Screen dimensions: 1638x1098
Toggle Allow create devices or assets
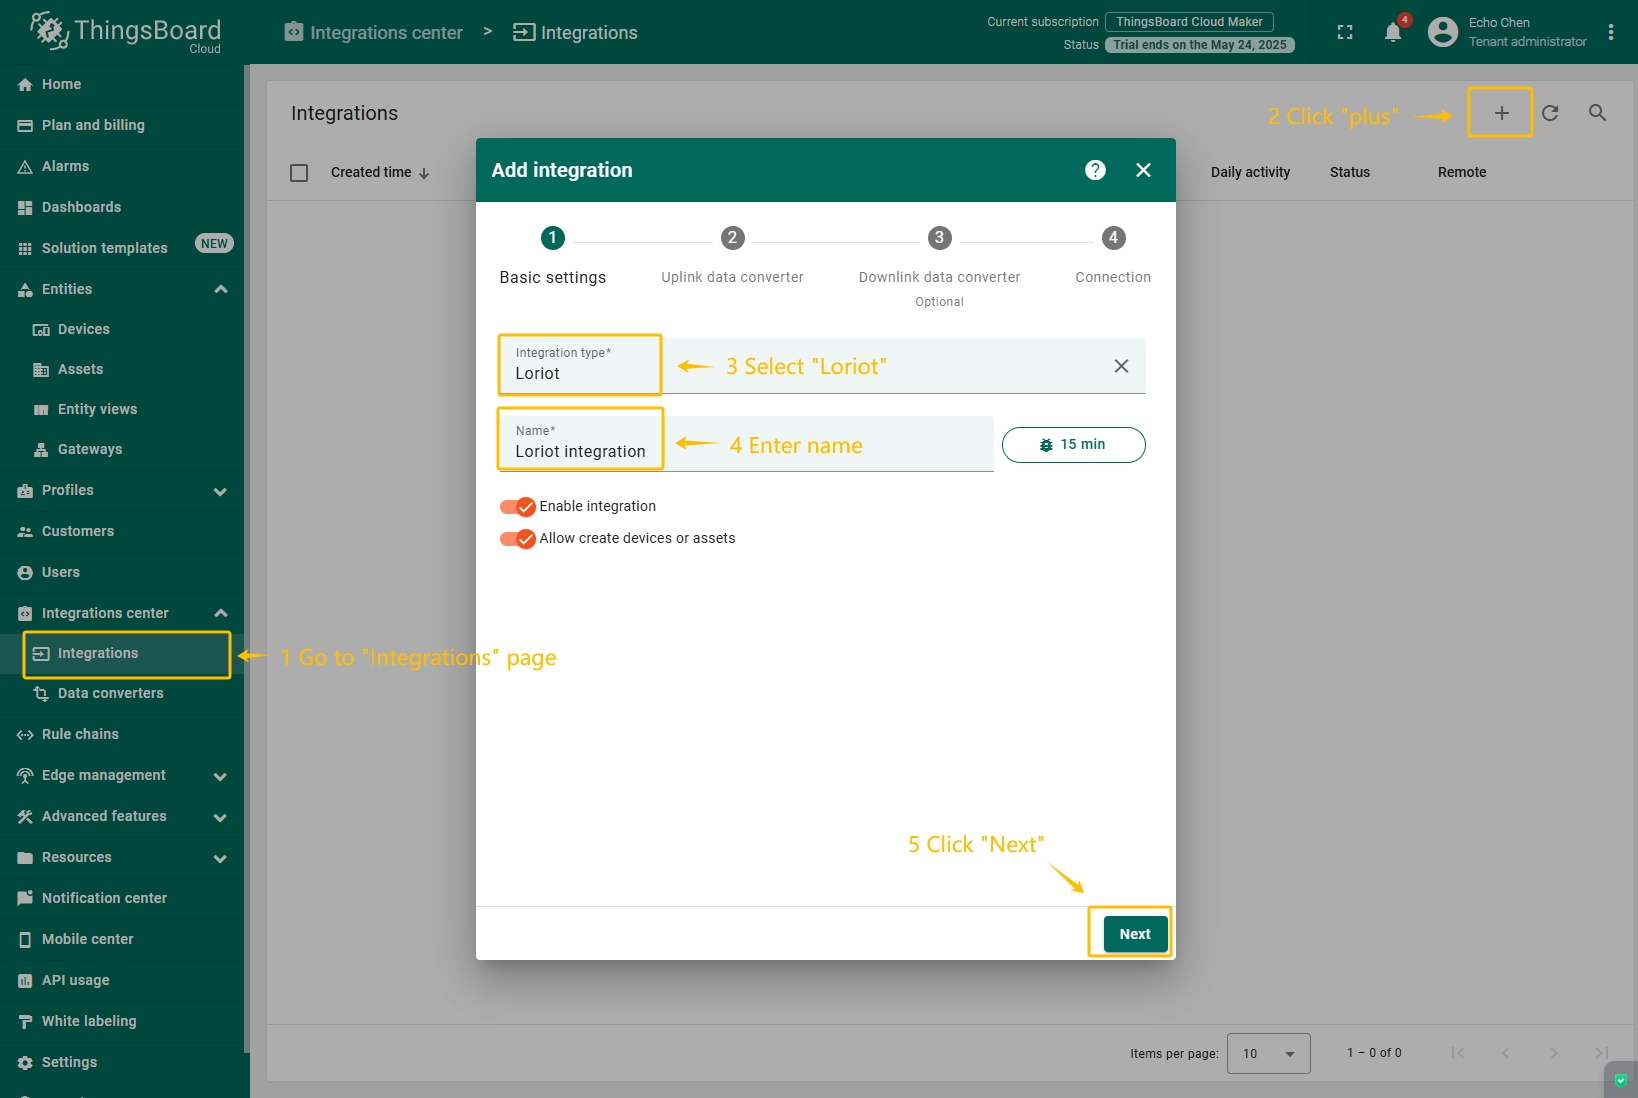518,539
